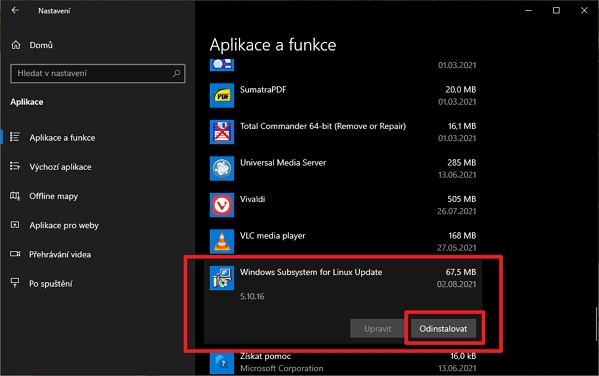Click the Windows Subsystem for Linux Update icon

tap(222, 278)
